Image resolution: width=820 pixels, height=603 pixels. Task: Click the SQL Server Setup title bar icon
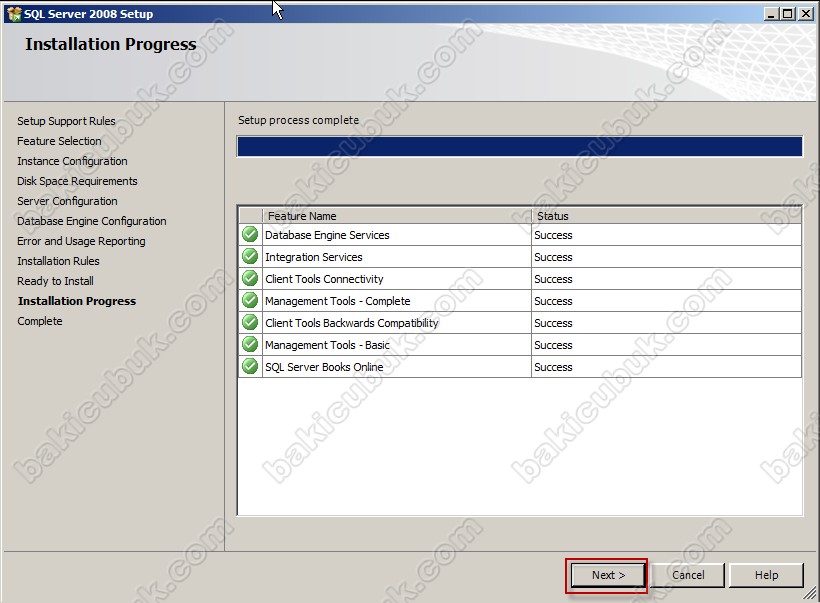14,14
